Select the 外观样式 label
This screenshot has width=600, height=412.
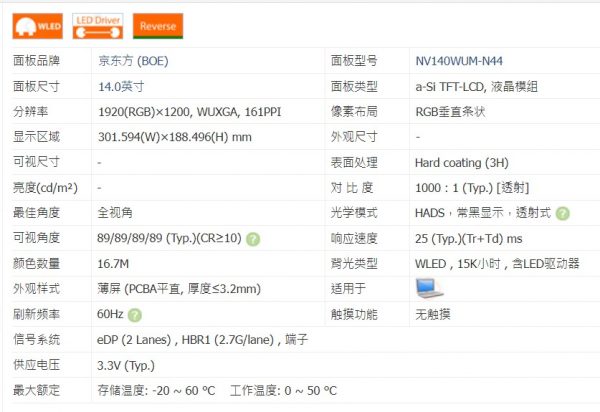(x=36, y=288)
